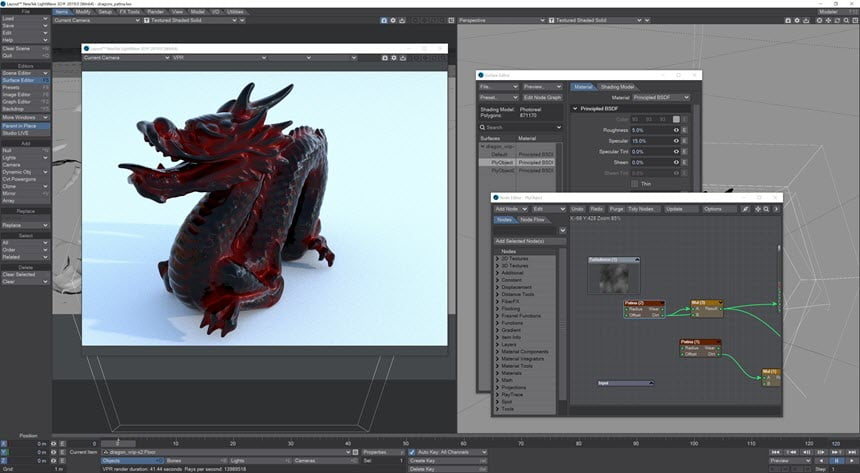Click layout toggle icon beside main viewport
Viewport: 860px width, 473px height.
(x=451, y=20)
